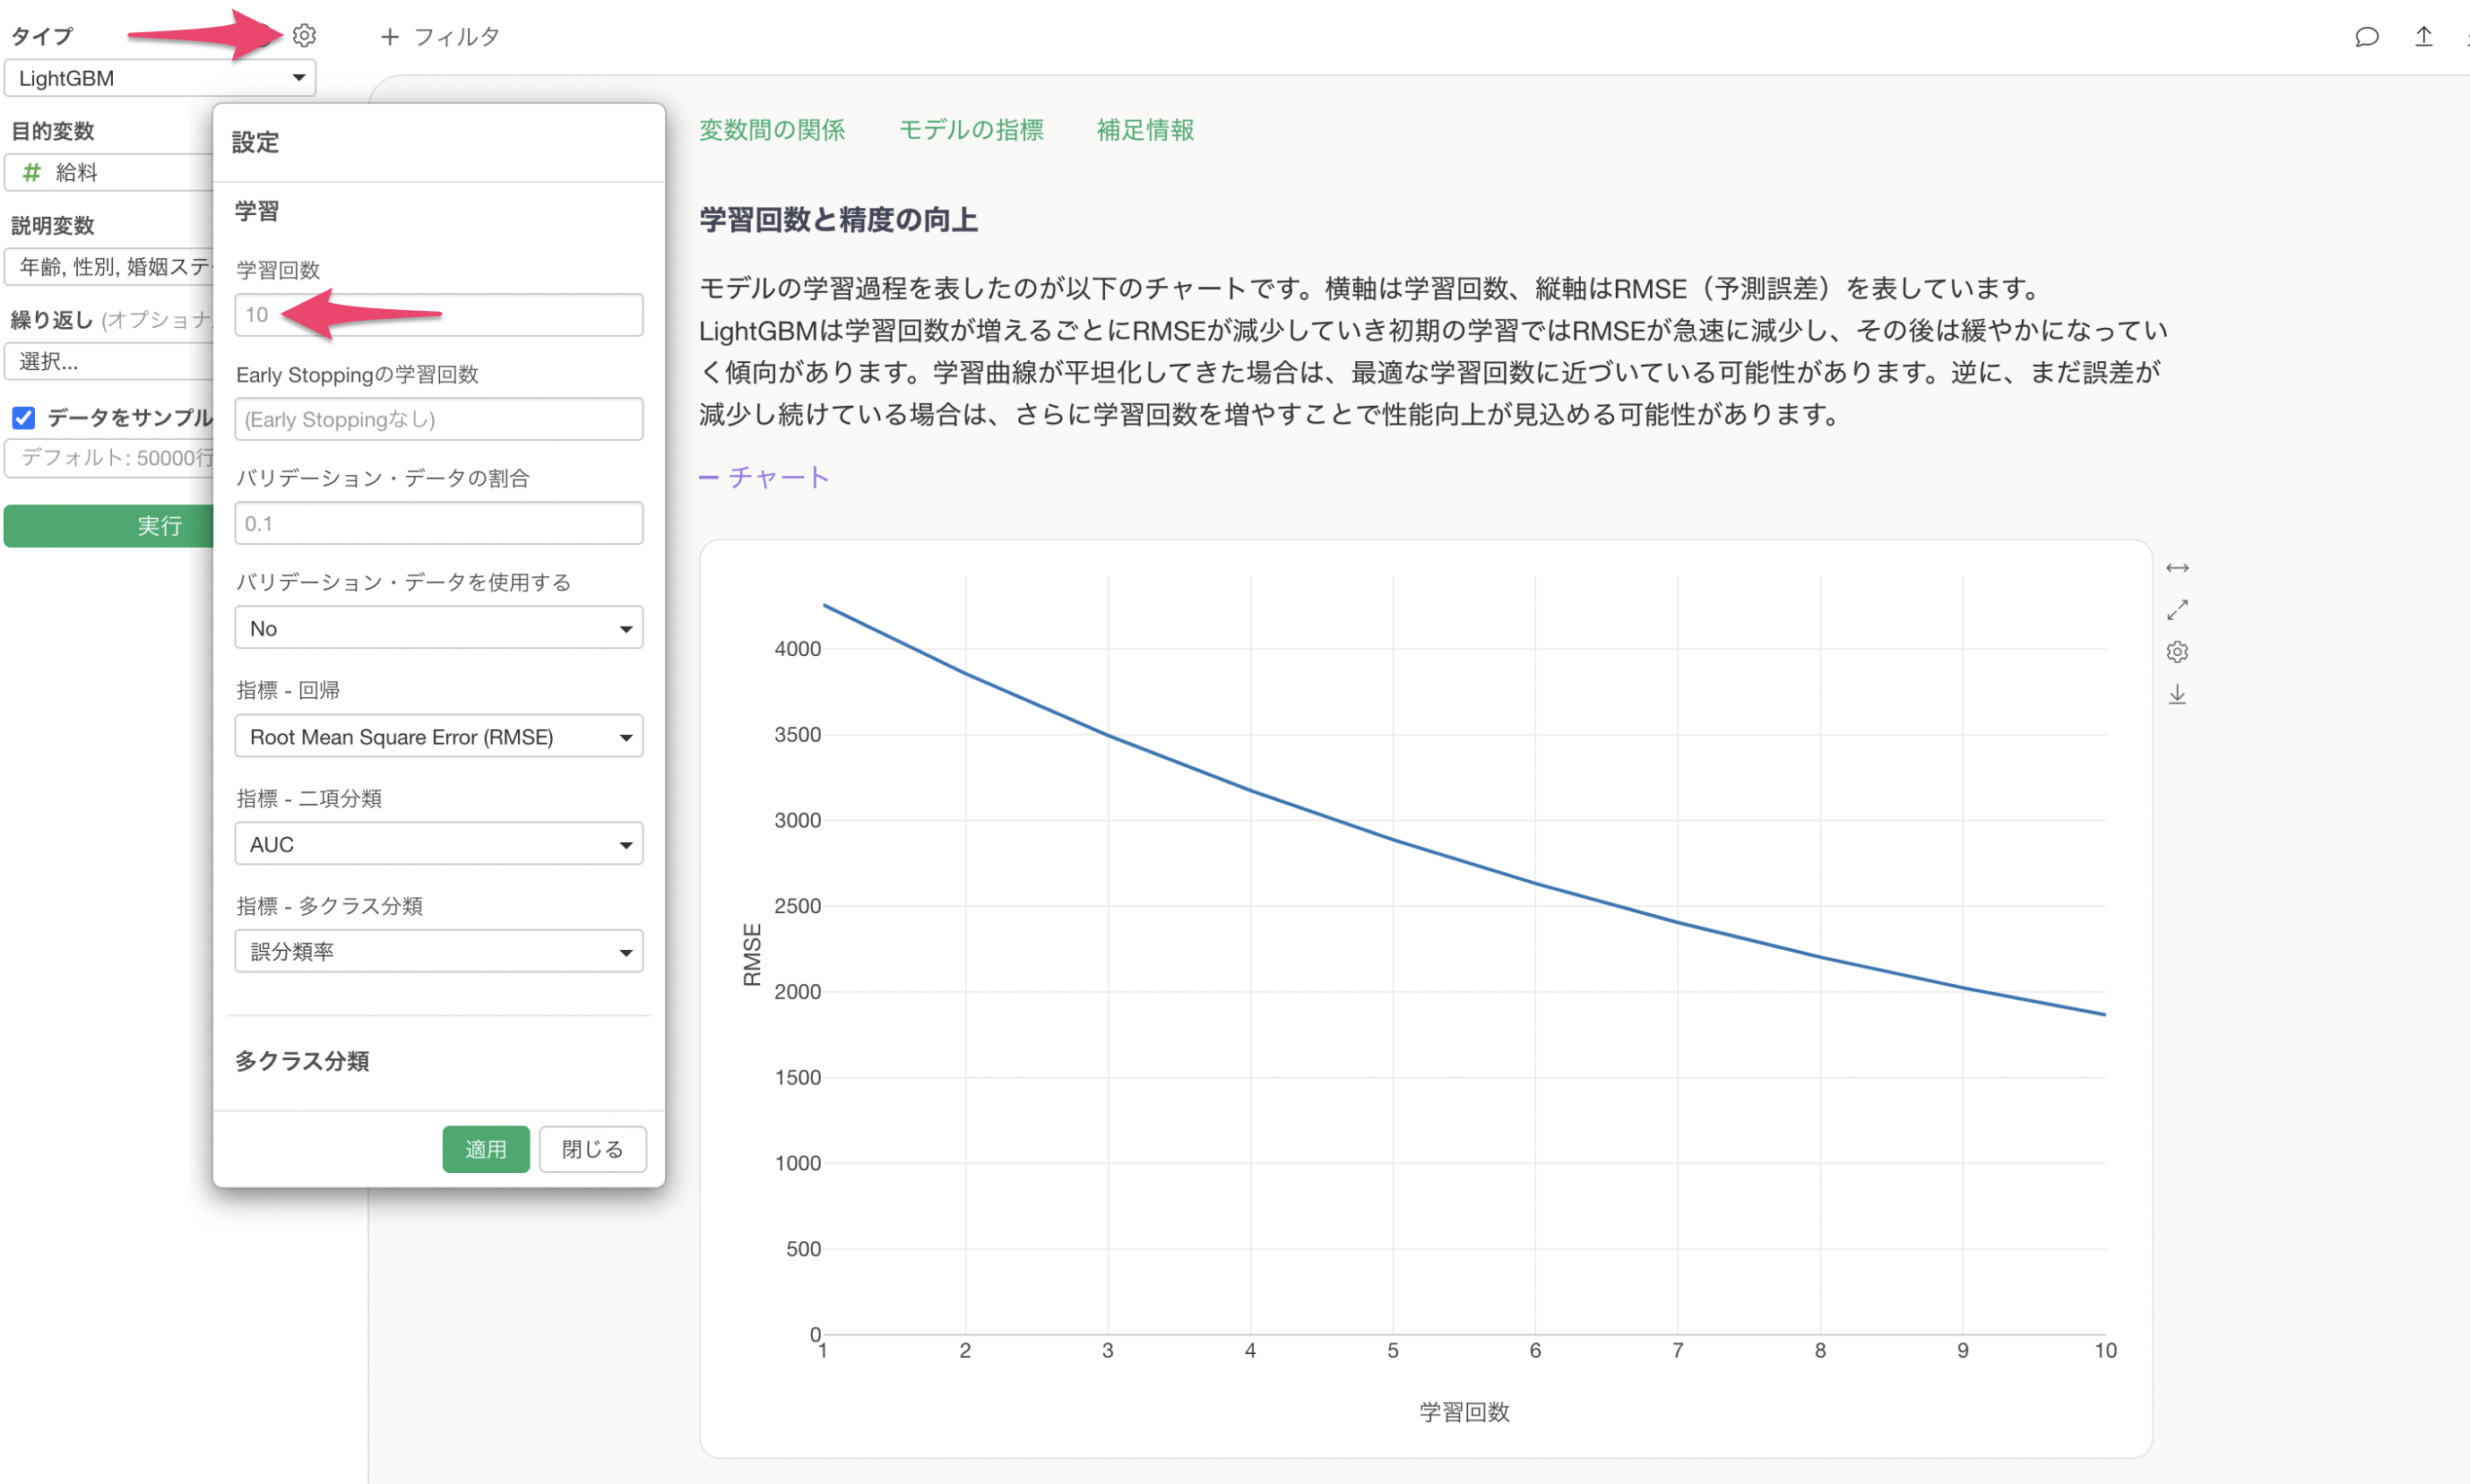Toggle the データをサンプル checkbox

pos(24,417)
